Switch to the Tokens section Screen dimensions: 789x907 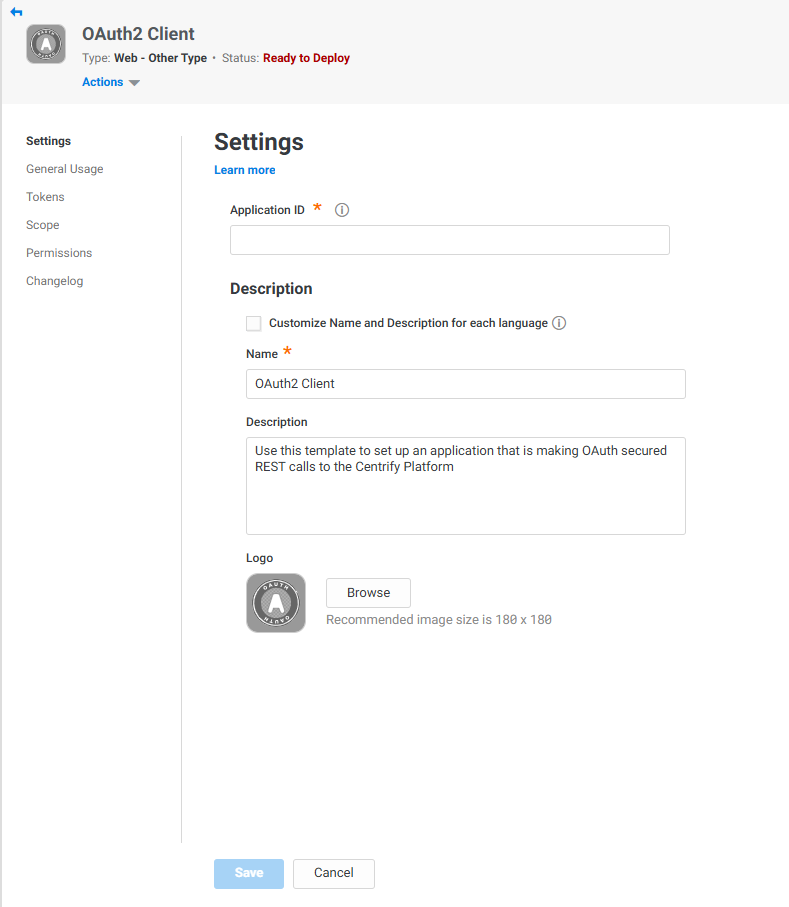(44, 197)
